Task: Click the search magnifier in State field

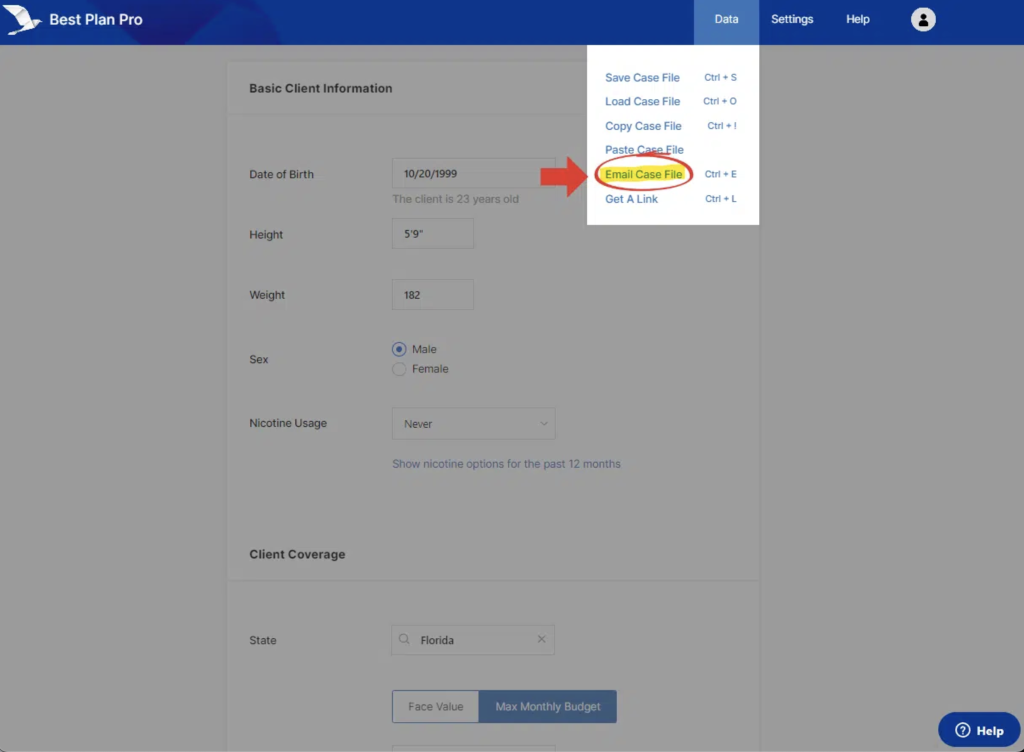Action: tap(405, 640)
